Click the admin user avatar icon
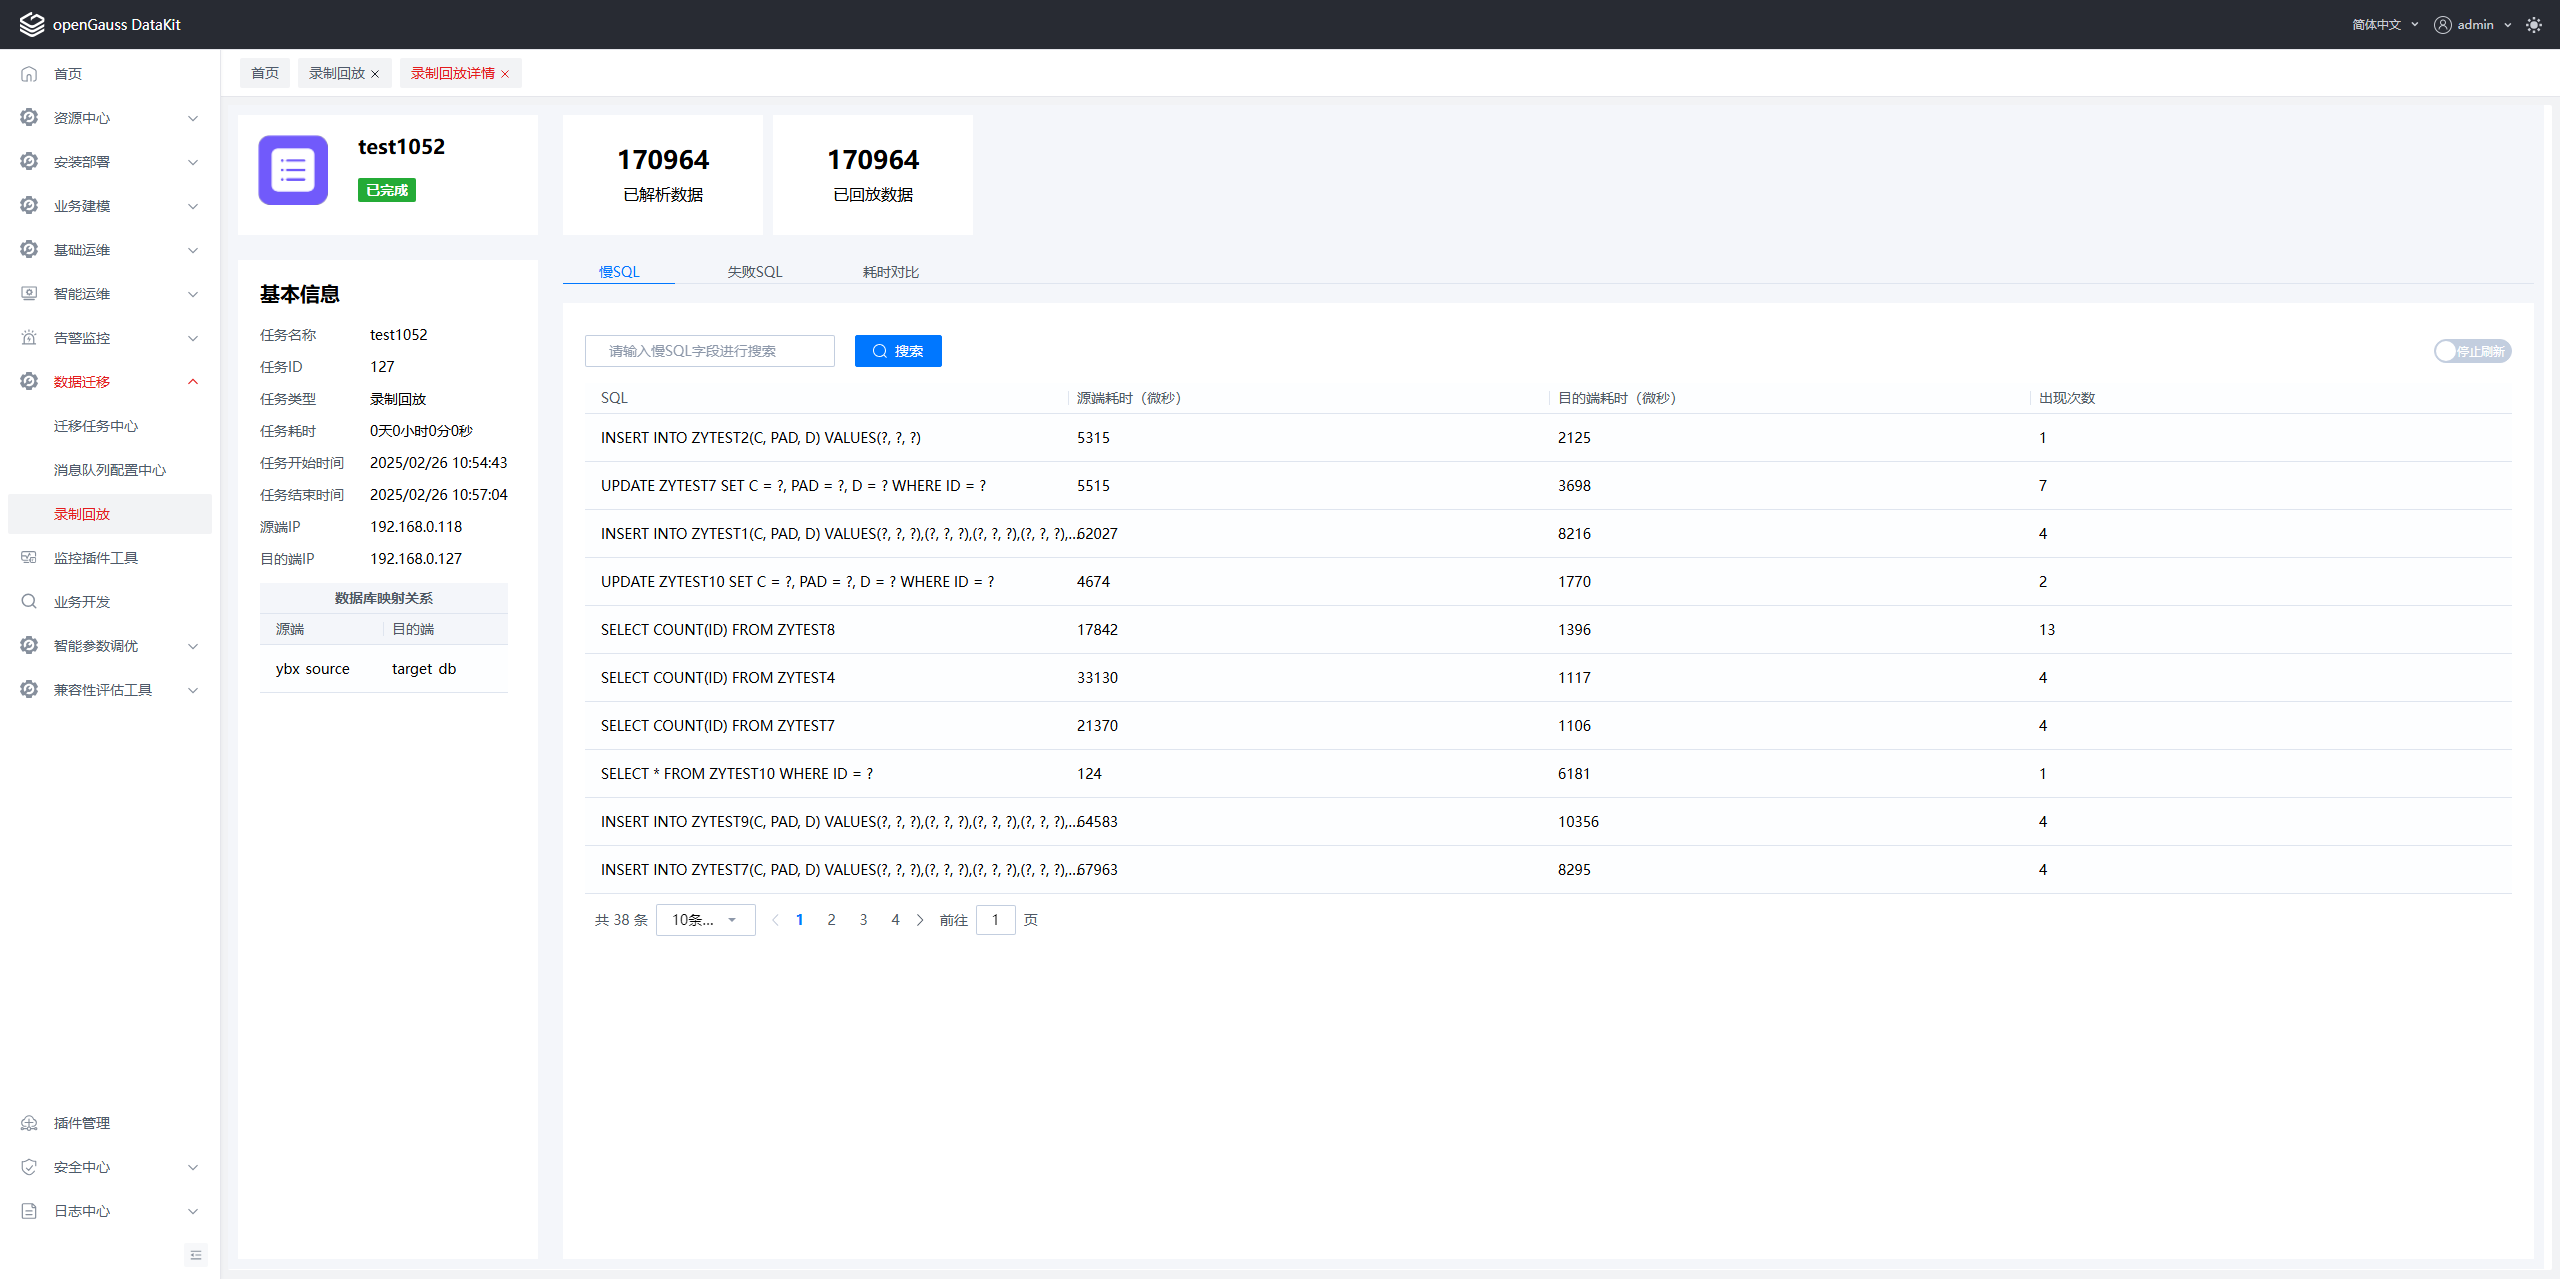The height and width of the screenshot is (1279, 2560). (x=2443, y=25)
